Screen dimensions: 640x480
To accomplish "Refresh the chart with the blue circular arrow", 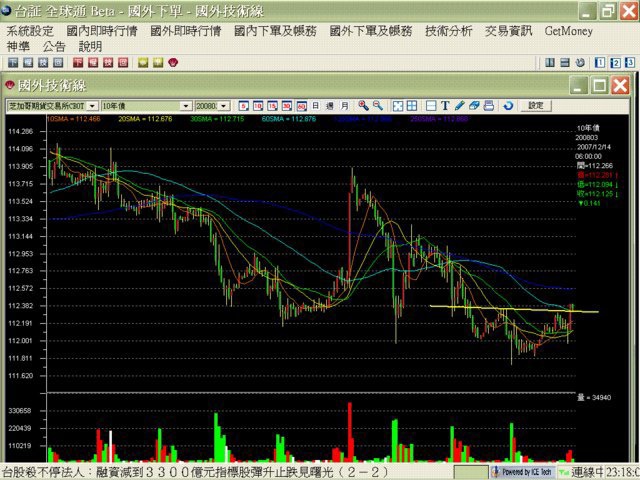I will 508,106.
